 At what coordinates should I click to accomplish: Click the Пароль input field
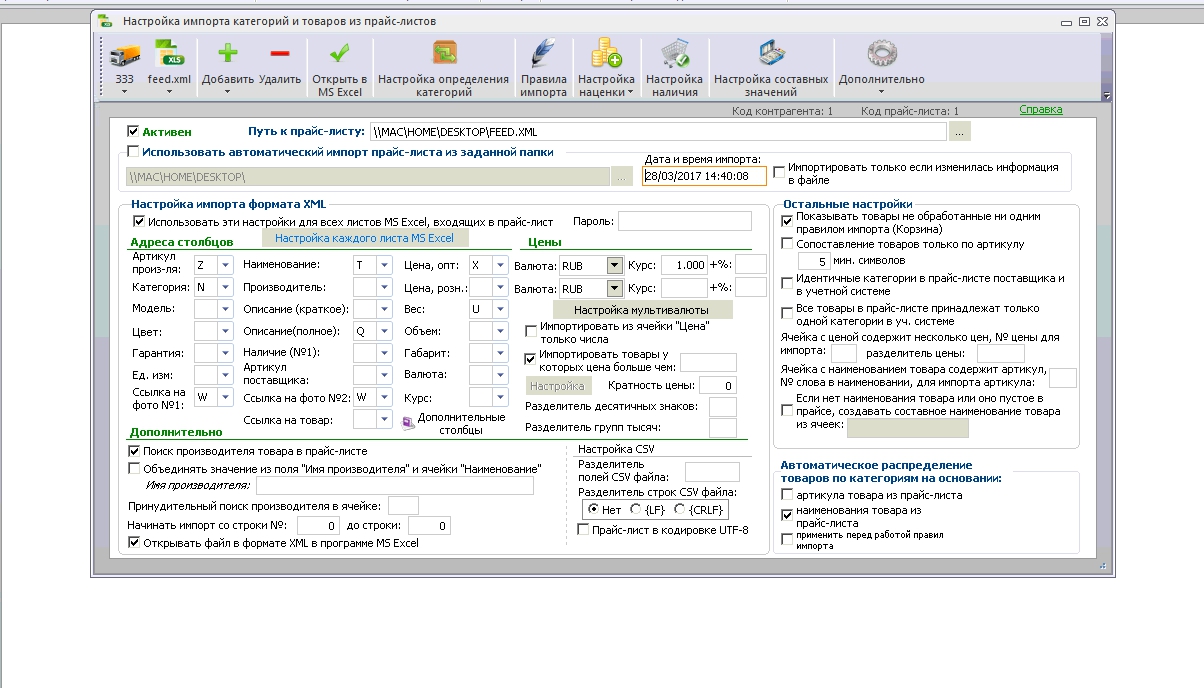[x=684, y=221]
